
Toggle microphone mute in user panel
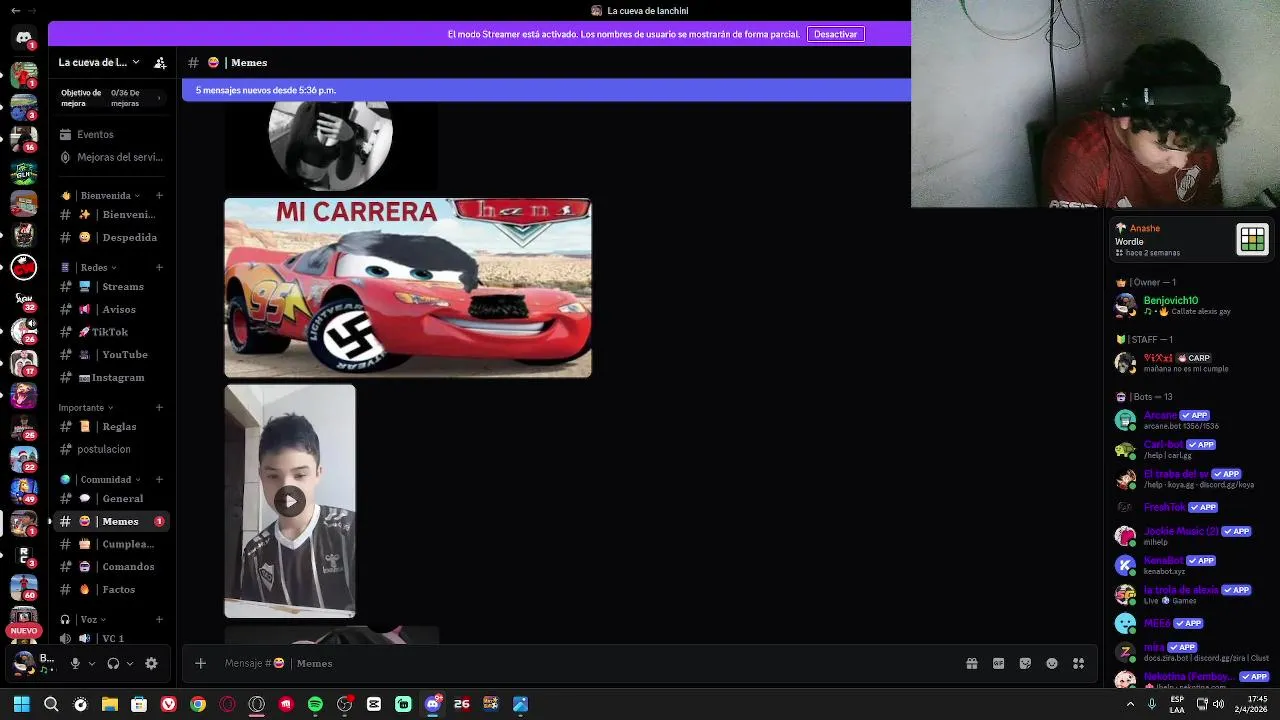click(x=75, y=663)
